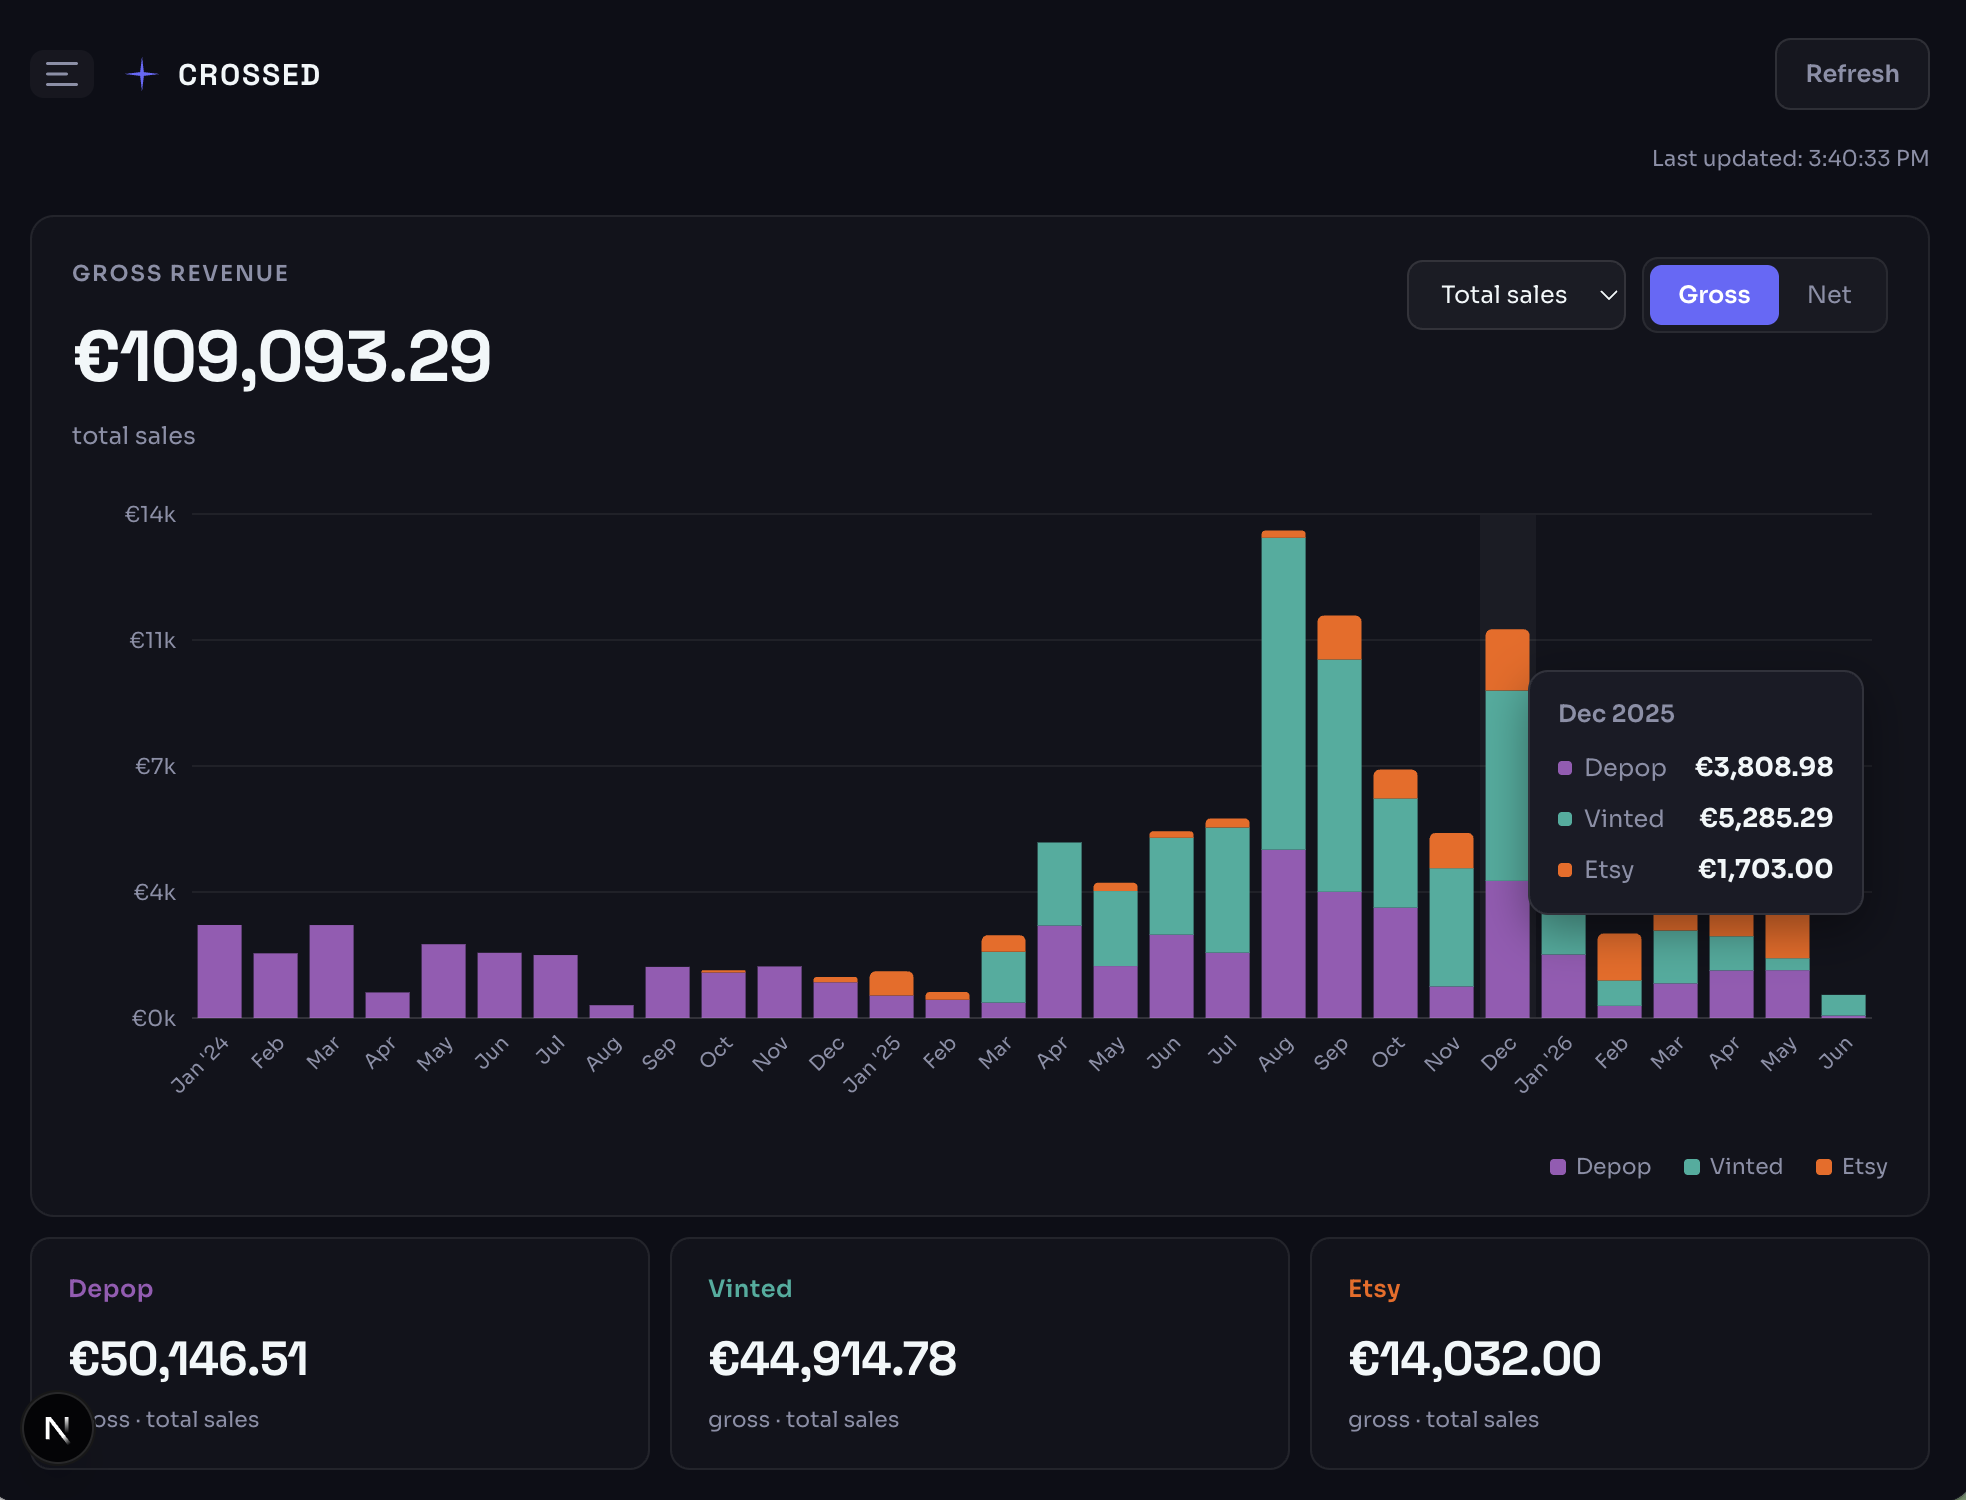
Task: Click the Jan '26 axis label
Action: (1544, 1065)
